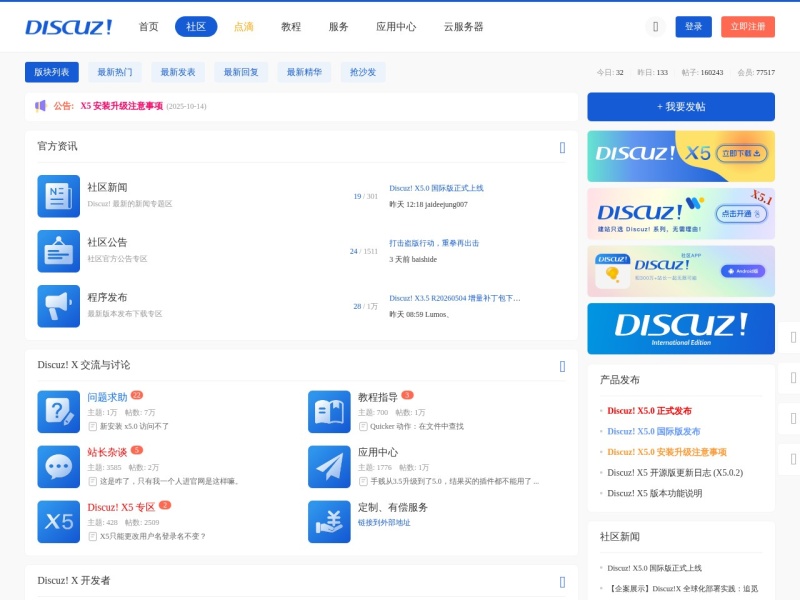Select 社区 in top navigation
The image size is (800, 600).
click(196, 27)
